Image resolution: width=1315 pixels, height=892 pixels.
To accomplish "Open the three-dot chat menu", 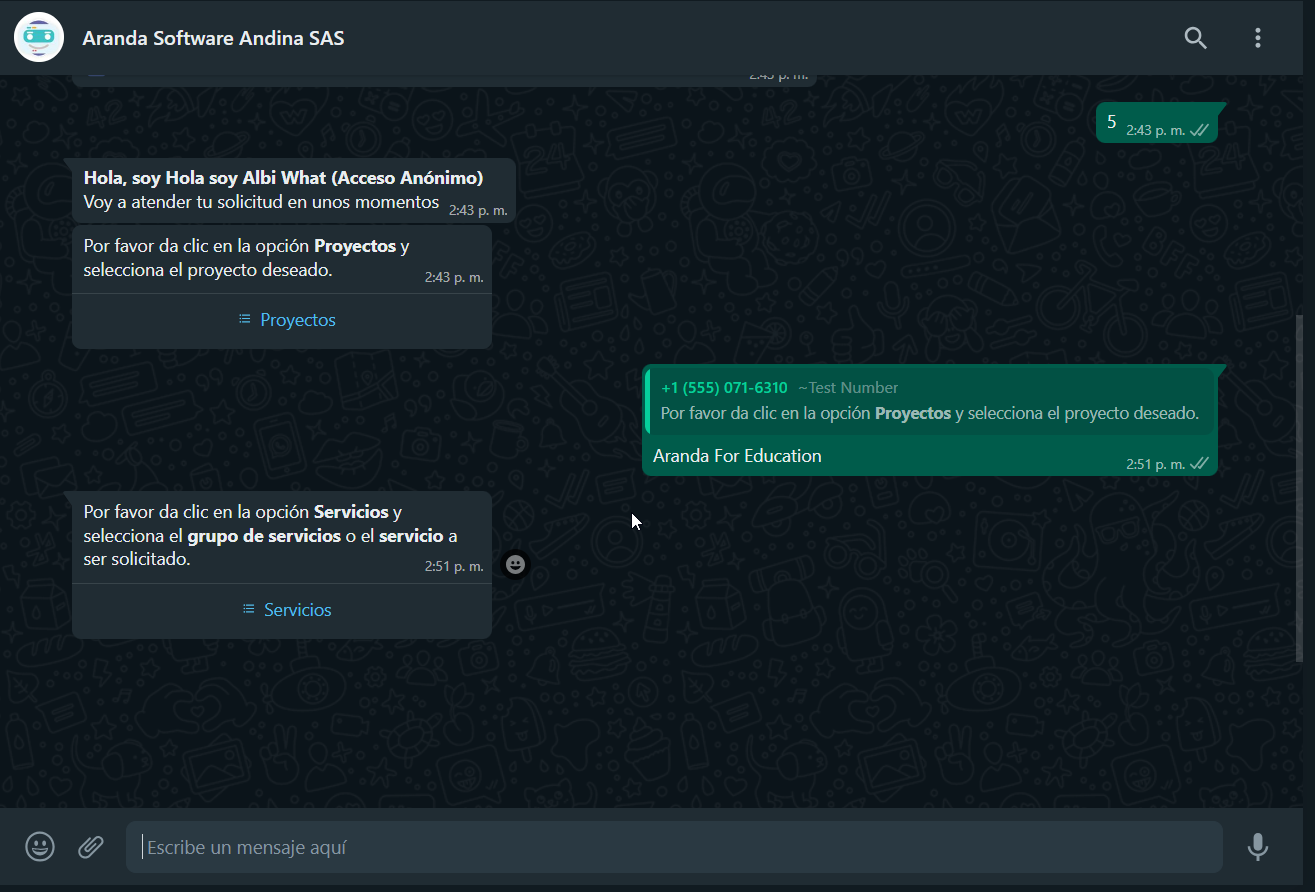I will [1257, 38].
